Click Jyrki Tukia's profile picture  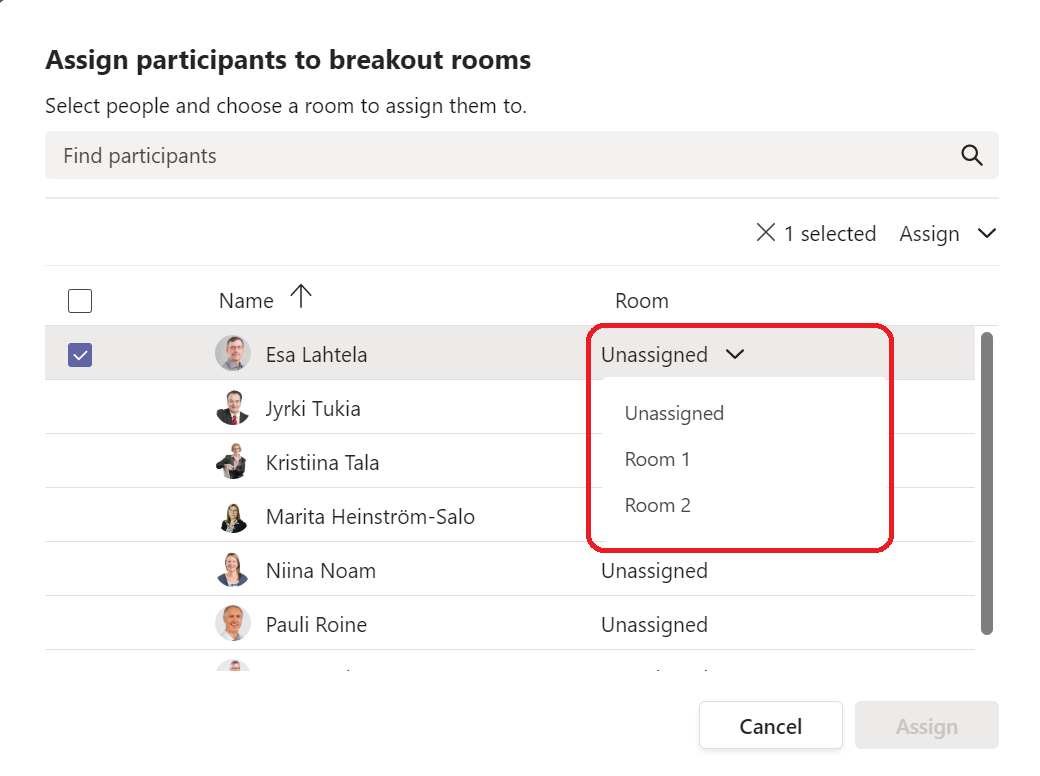point(233,408)
